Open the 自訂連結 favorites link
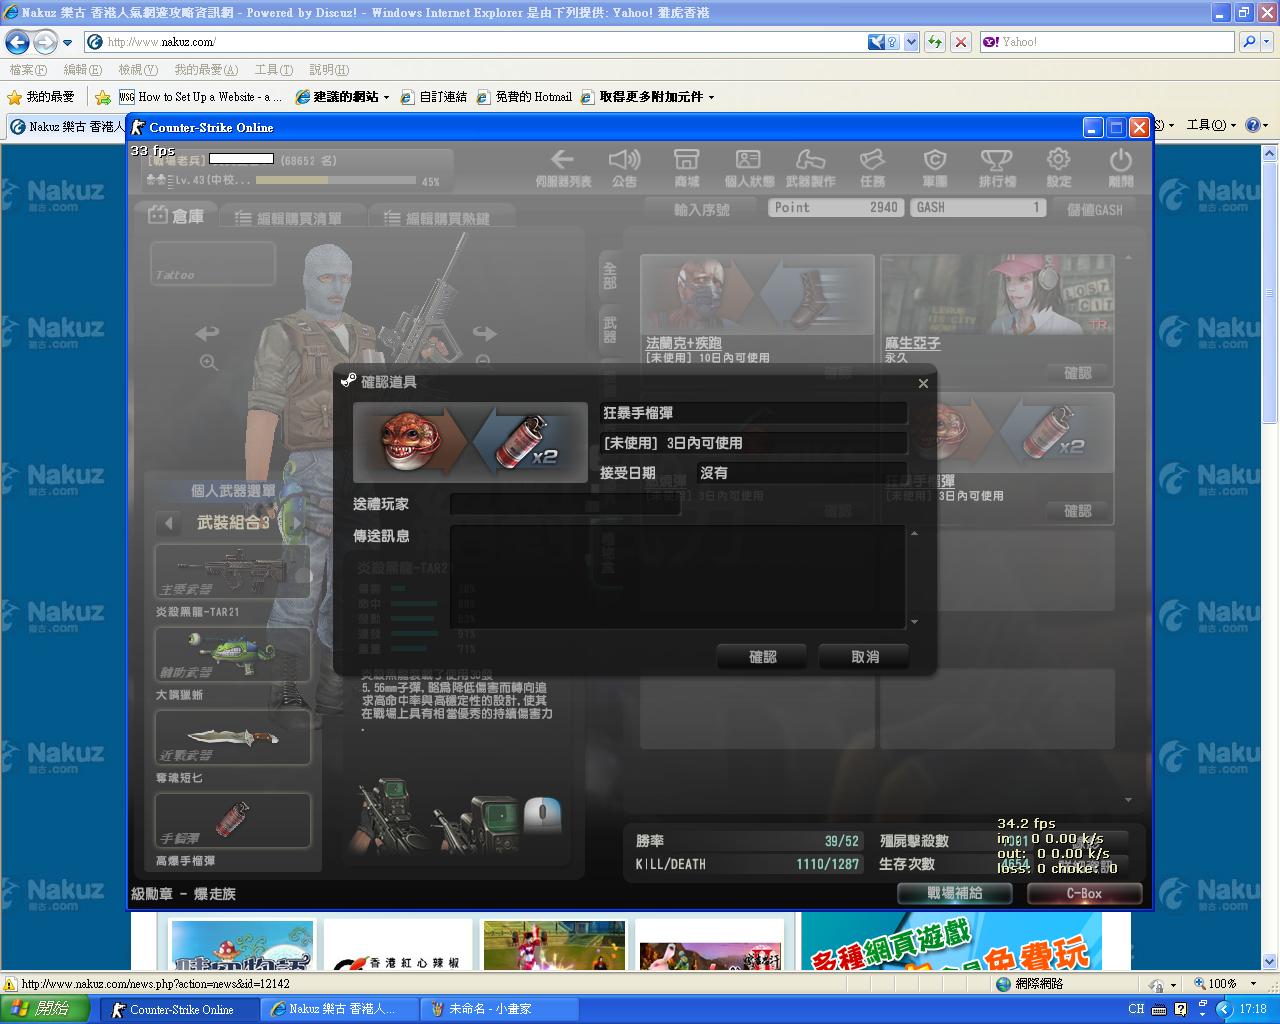 click(x=433, y=97)
